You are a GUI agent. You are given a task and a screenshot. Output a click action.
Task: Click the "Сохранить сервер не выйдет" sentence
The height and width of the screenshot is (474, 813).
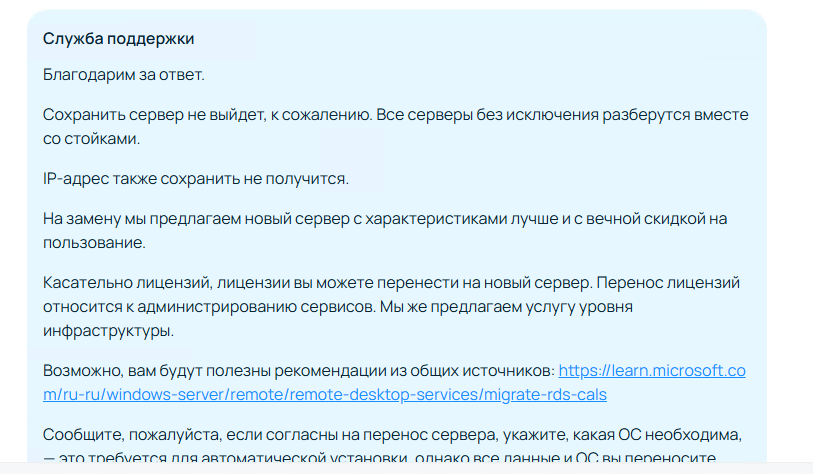tap(207, 115)
